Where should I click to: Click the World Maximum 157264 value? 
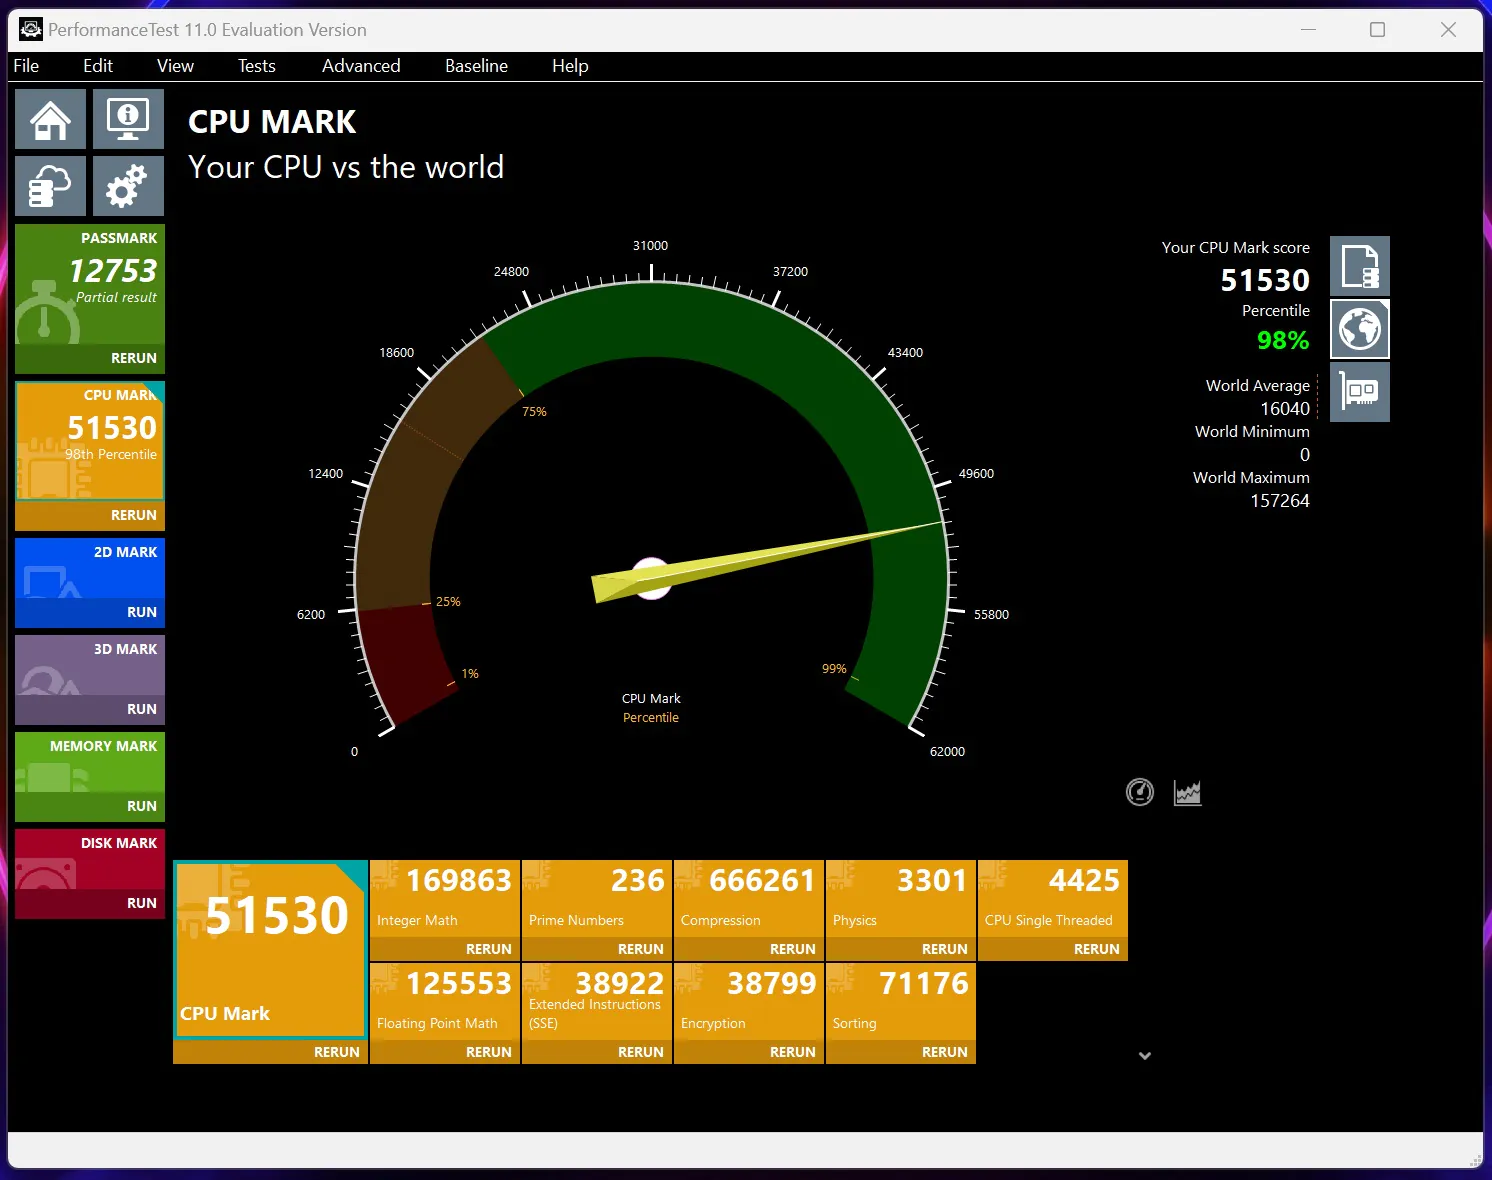(1280, 501)
